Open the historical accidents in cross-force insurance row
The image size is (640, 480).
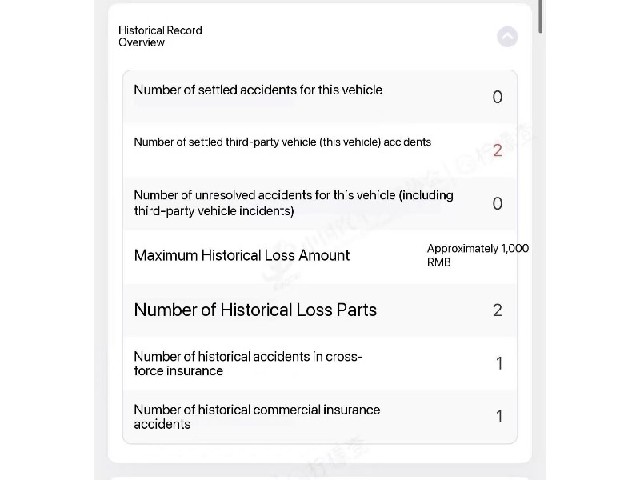[320, 363]
